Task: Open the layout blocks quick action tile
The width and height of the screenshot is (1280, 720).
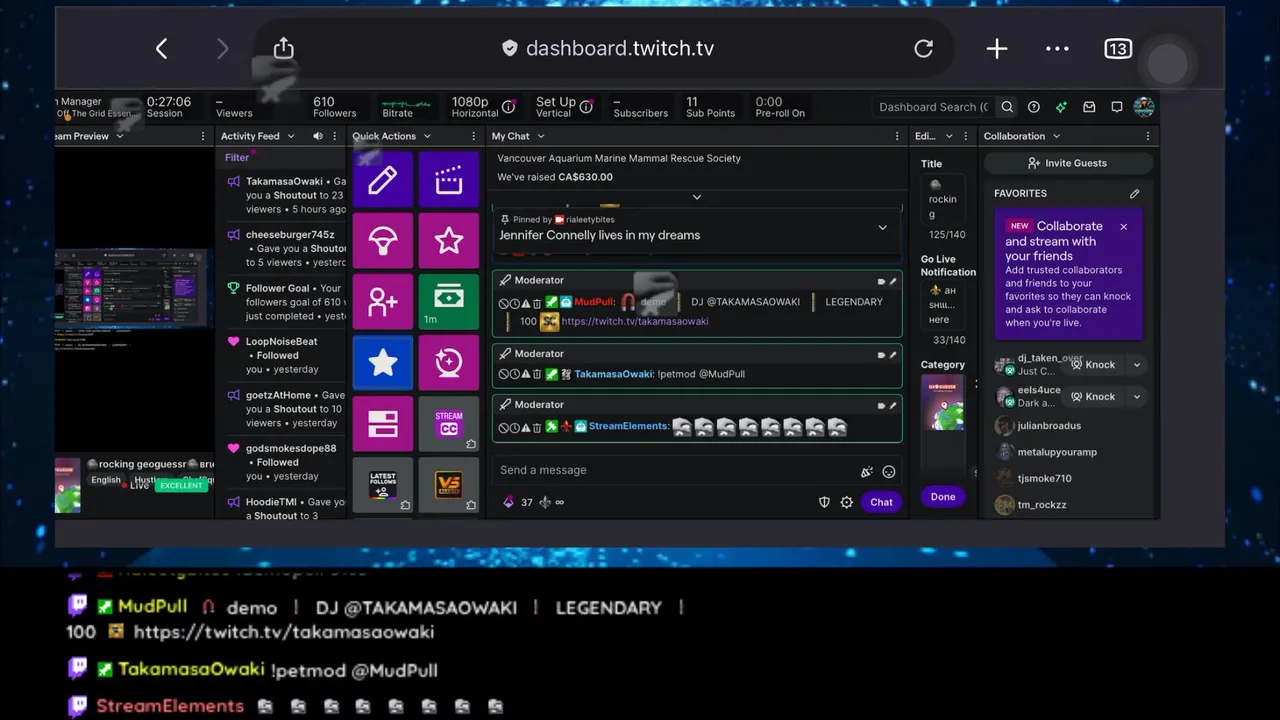Action: (x=383, y=424)
